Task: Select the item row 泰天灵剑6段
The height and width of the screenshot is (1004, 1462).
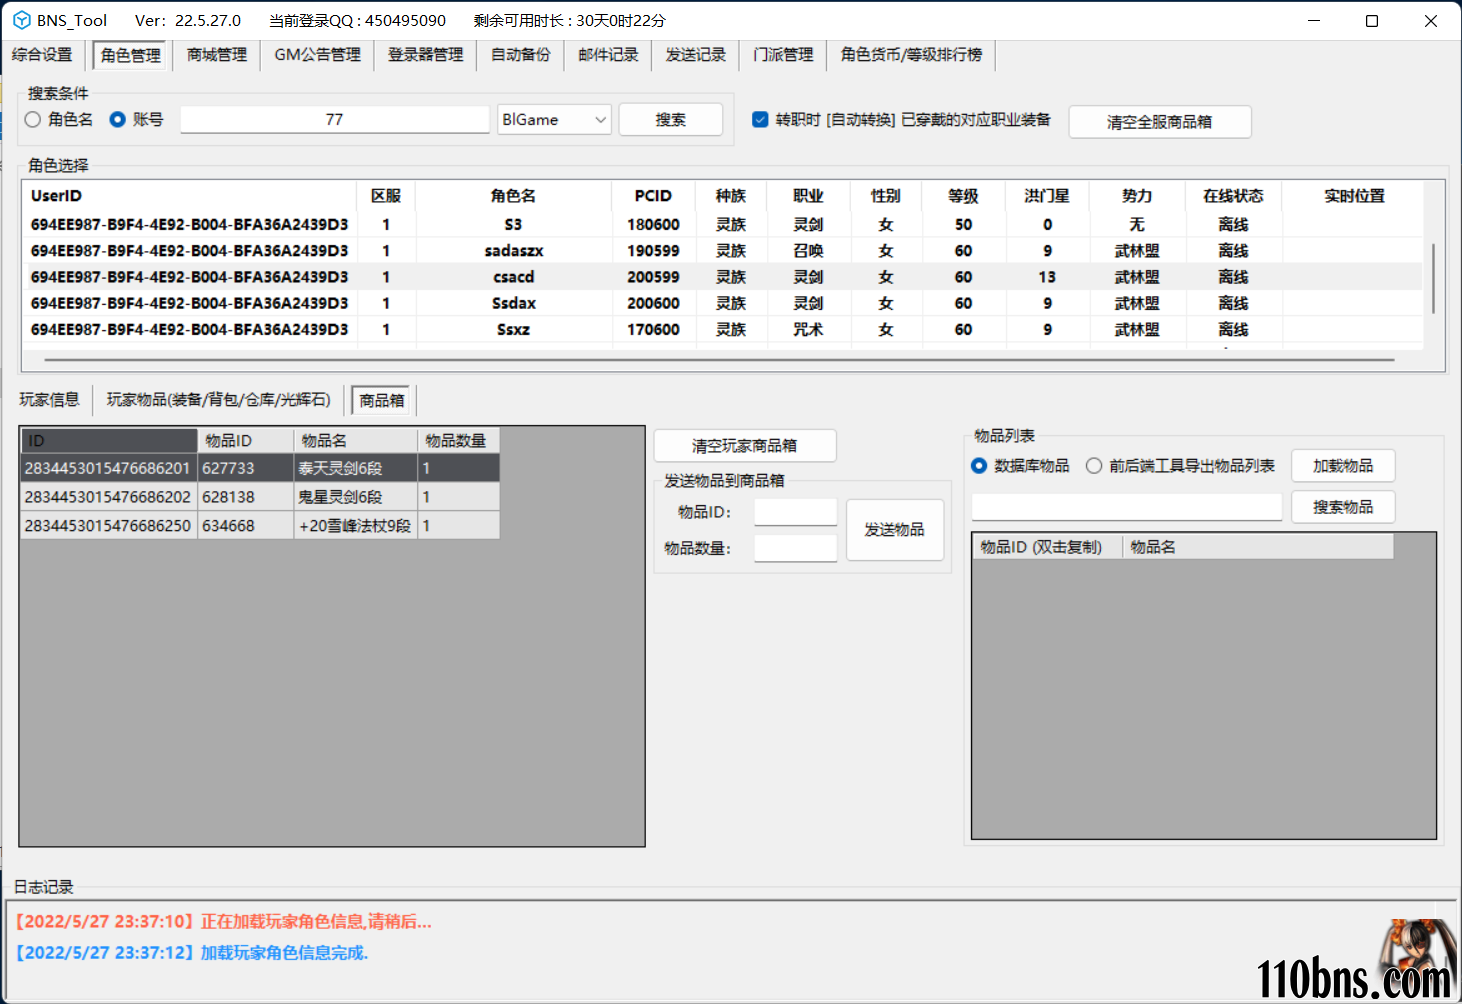Action: pyautogui.click(x=260, y=468)
